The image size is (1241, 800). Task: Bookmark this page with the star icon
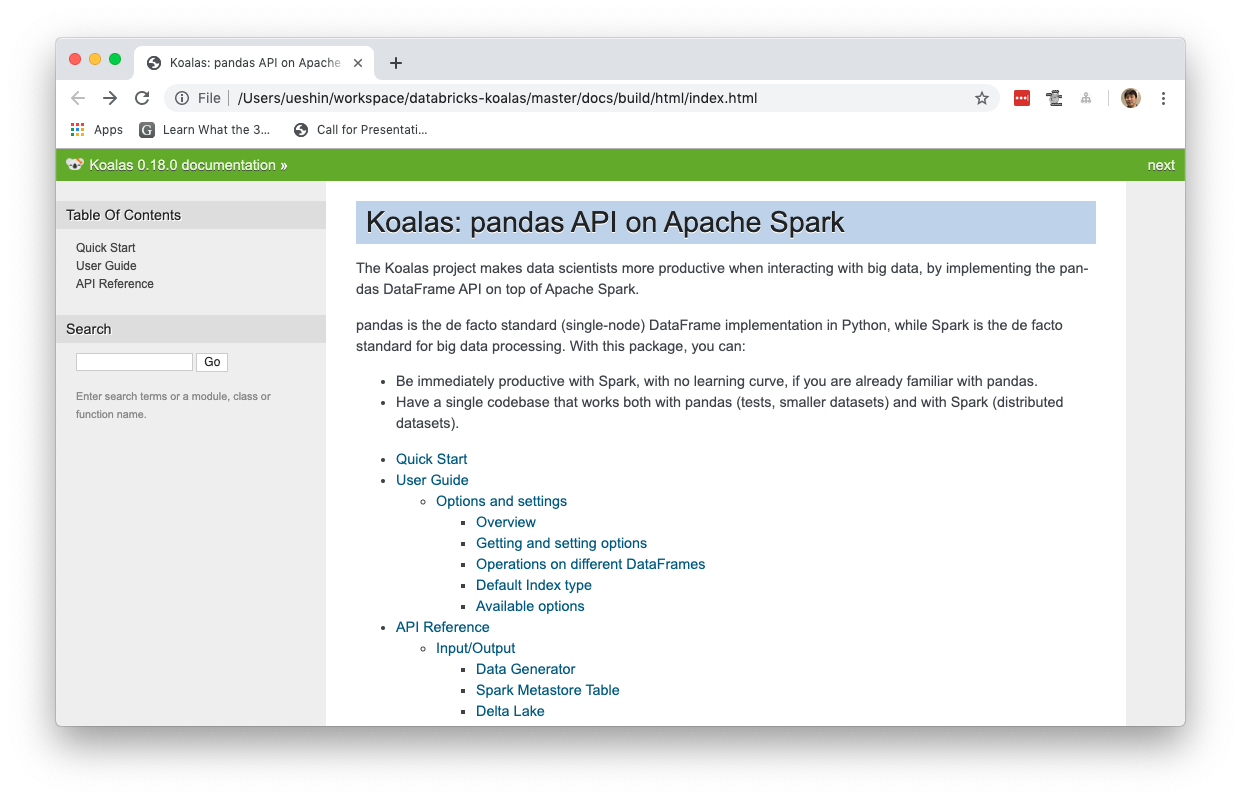(x=982, y=98)
